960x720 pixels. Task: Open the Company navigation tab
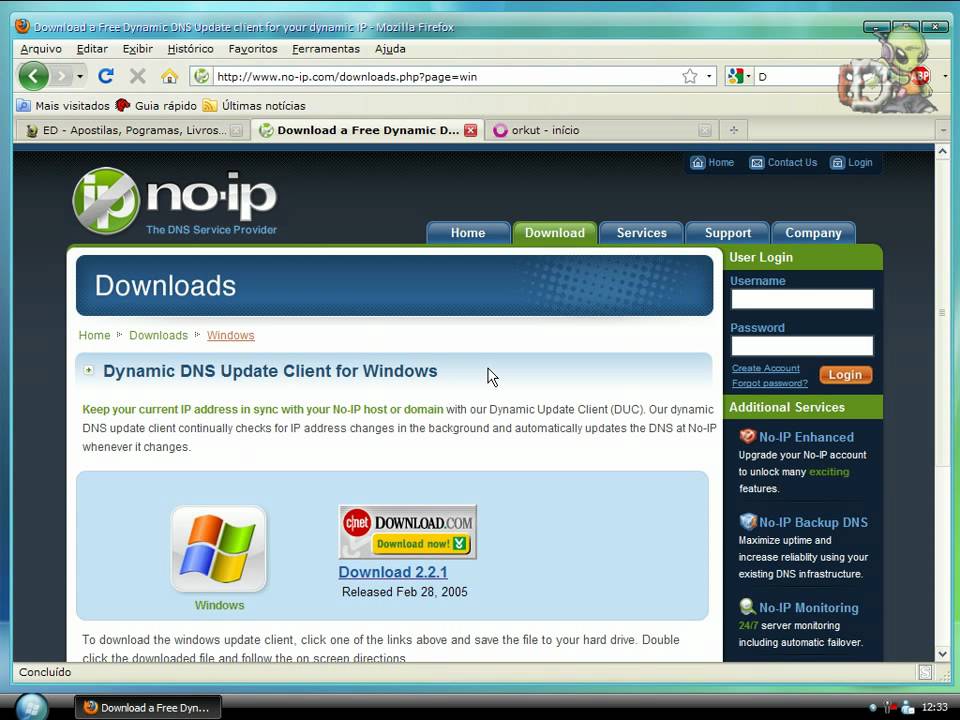click(814, 233)
